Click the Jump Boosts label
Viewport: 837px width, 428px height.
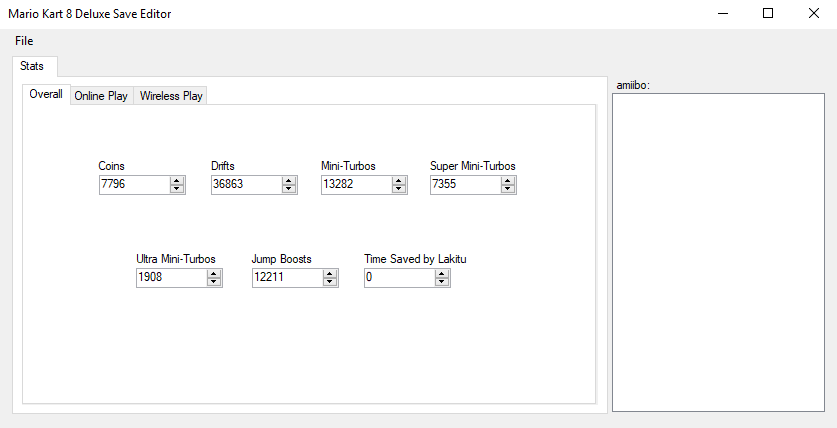click(281, 259)
